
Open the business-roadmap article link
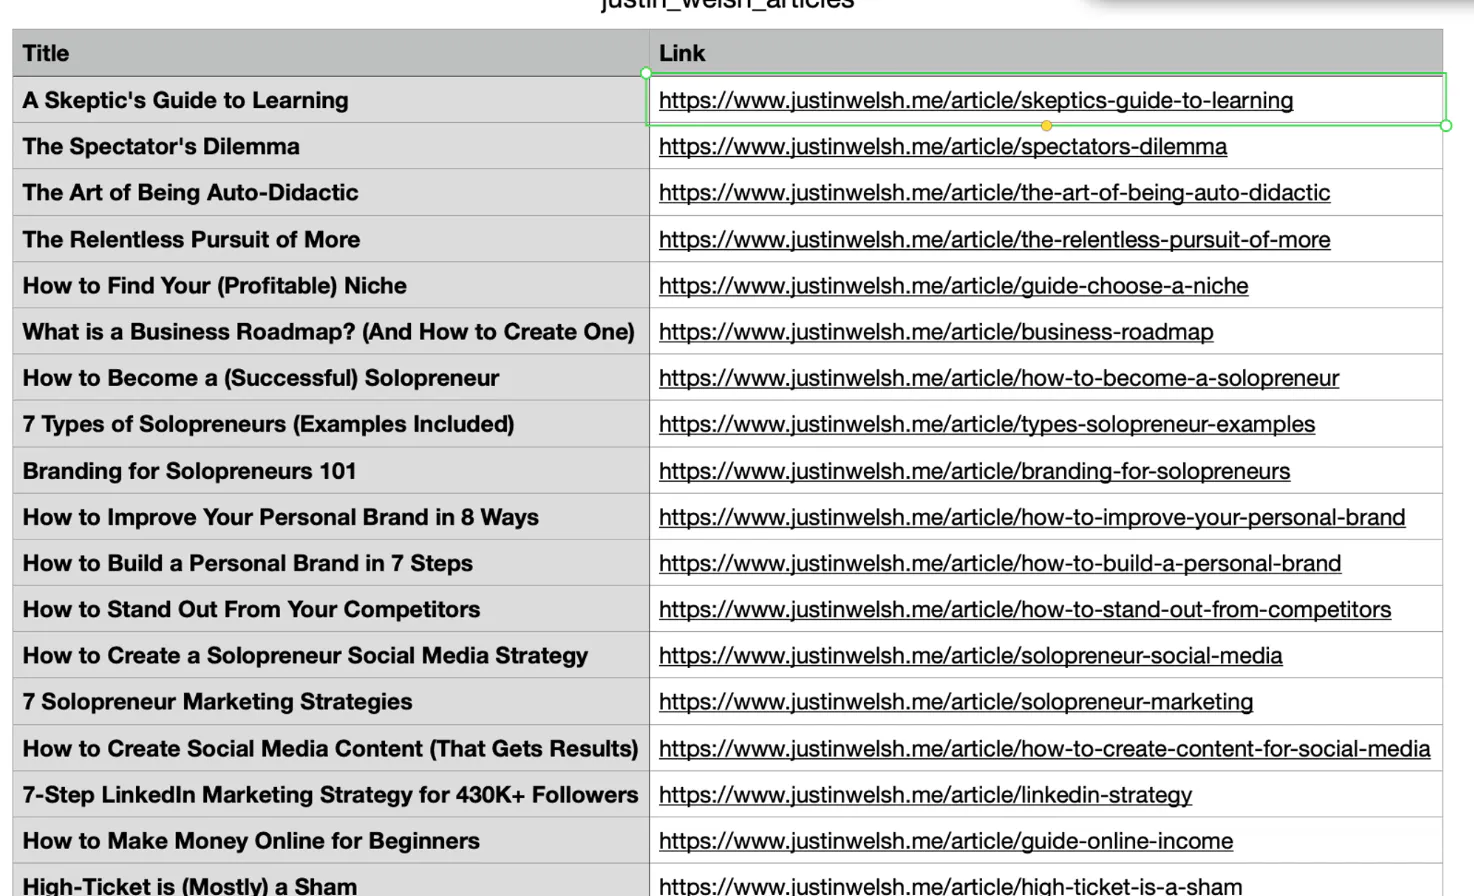[x=936, y=332]
